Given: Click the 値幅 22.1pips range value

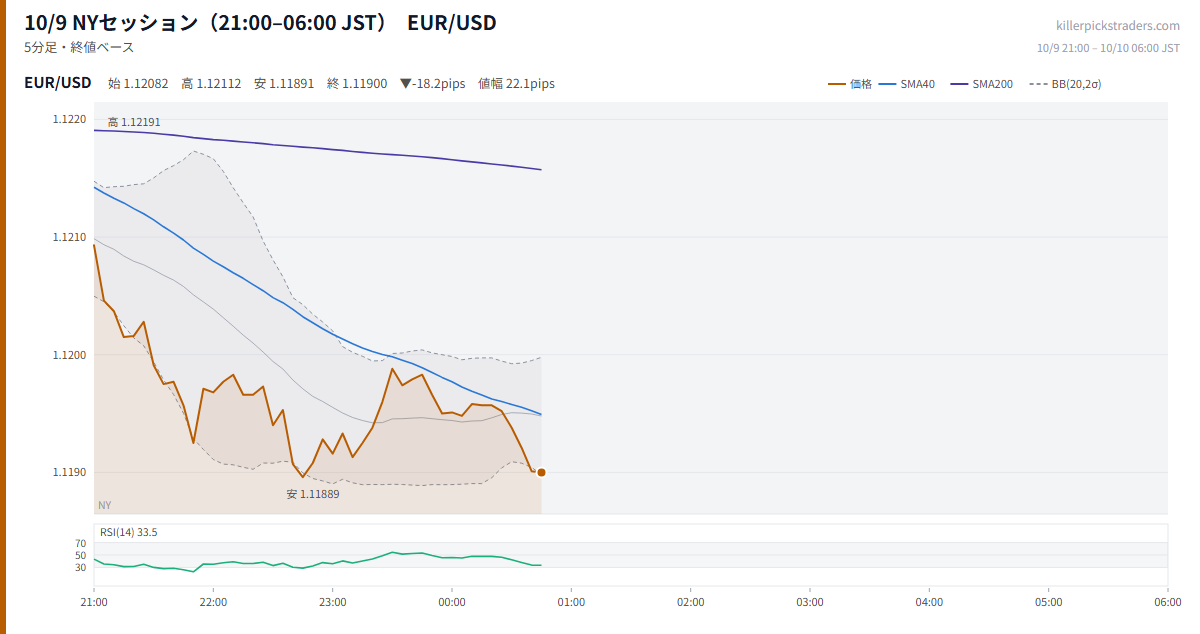Looking at the screenshot, I should [x=516, y=84].
